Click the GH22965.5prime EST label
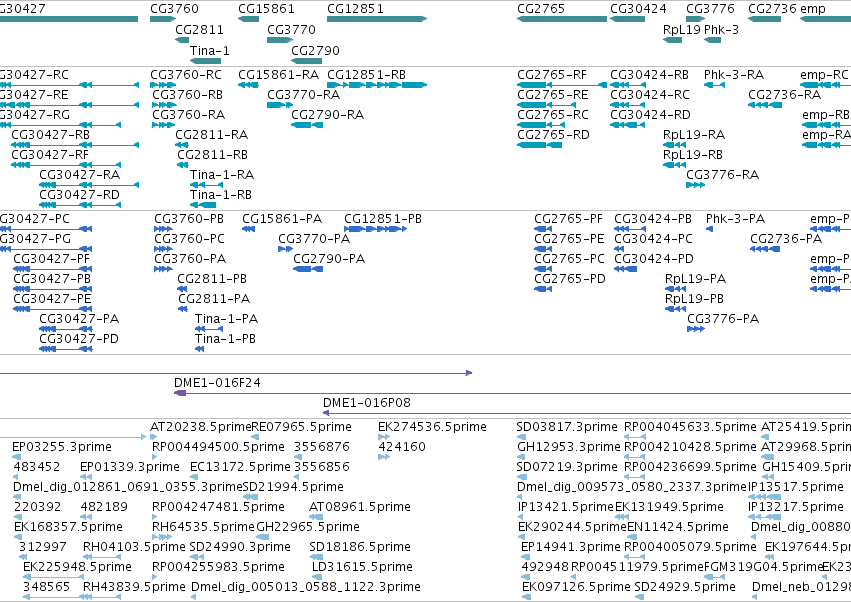 (308, 528)
